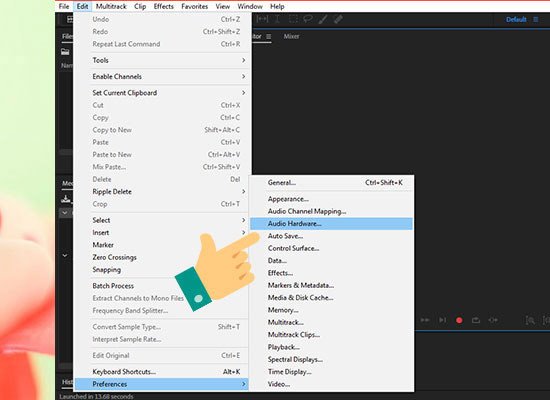This screenshot has height=400, width=550.
Task: Open the Effects menu
Action: pyautogui.click(x=163, y=6)
